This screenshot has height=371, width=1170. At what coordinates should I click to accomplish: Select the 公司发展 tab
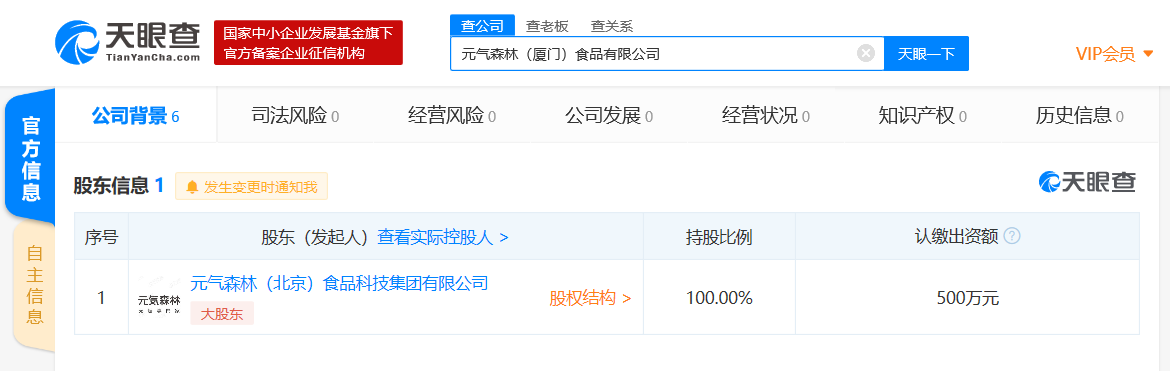609,116
